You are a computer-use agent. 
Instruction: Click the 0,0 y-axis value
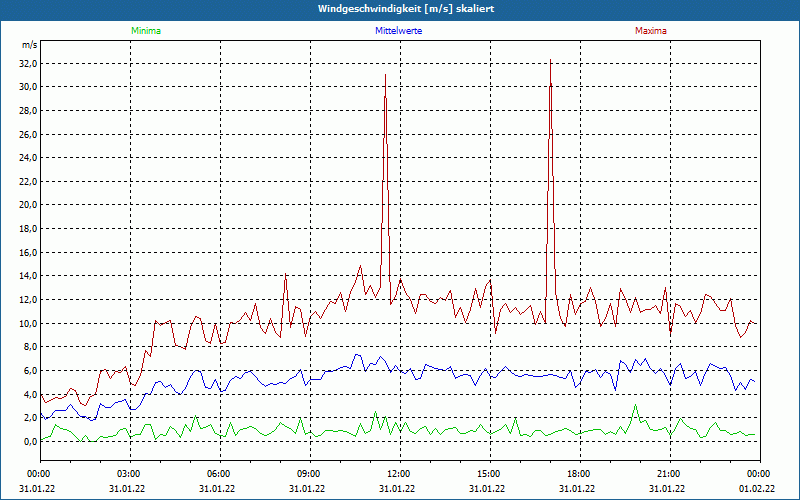(29, 441)
